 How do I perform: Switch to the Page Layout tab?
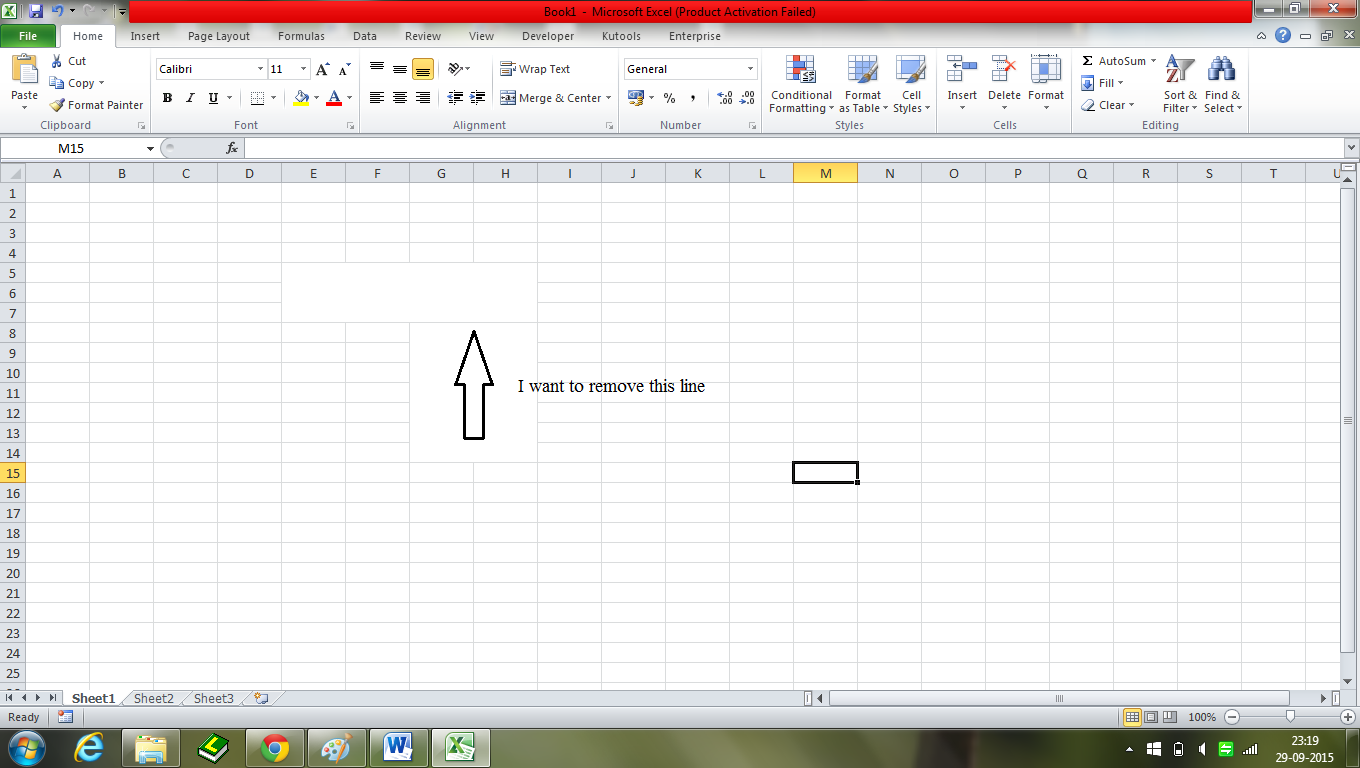pos(219,36)
